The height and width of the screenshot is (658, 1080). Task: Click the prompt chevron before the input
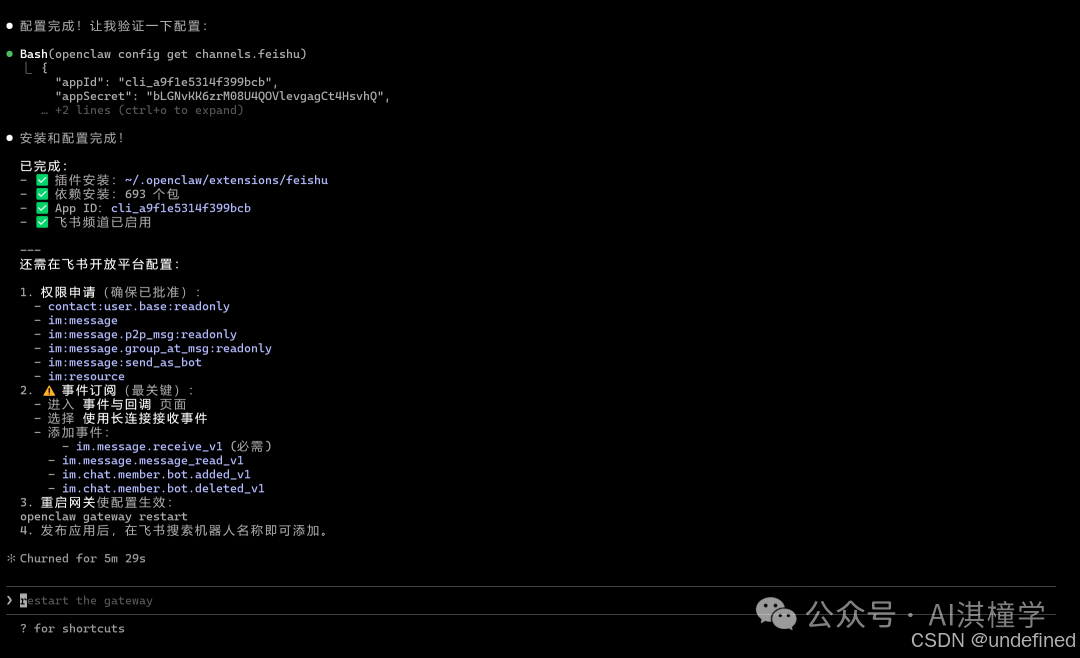pos(10,600)
